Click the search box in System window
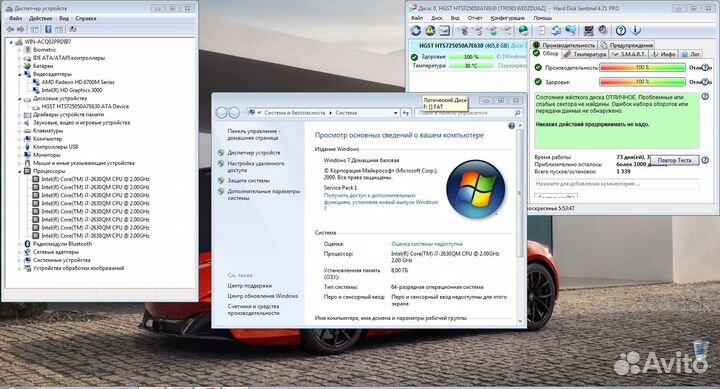Viewport: 720px width, 389px height. 468,113
